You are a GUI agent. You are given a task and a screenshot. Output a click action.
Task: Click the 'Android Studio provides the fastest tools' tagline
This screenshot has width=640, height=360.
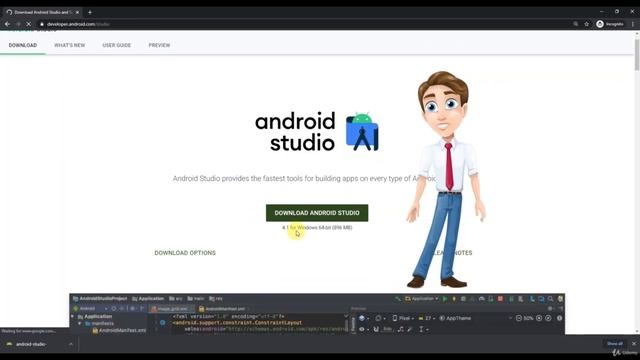click(304, 179)
